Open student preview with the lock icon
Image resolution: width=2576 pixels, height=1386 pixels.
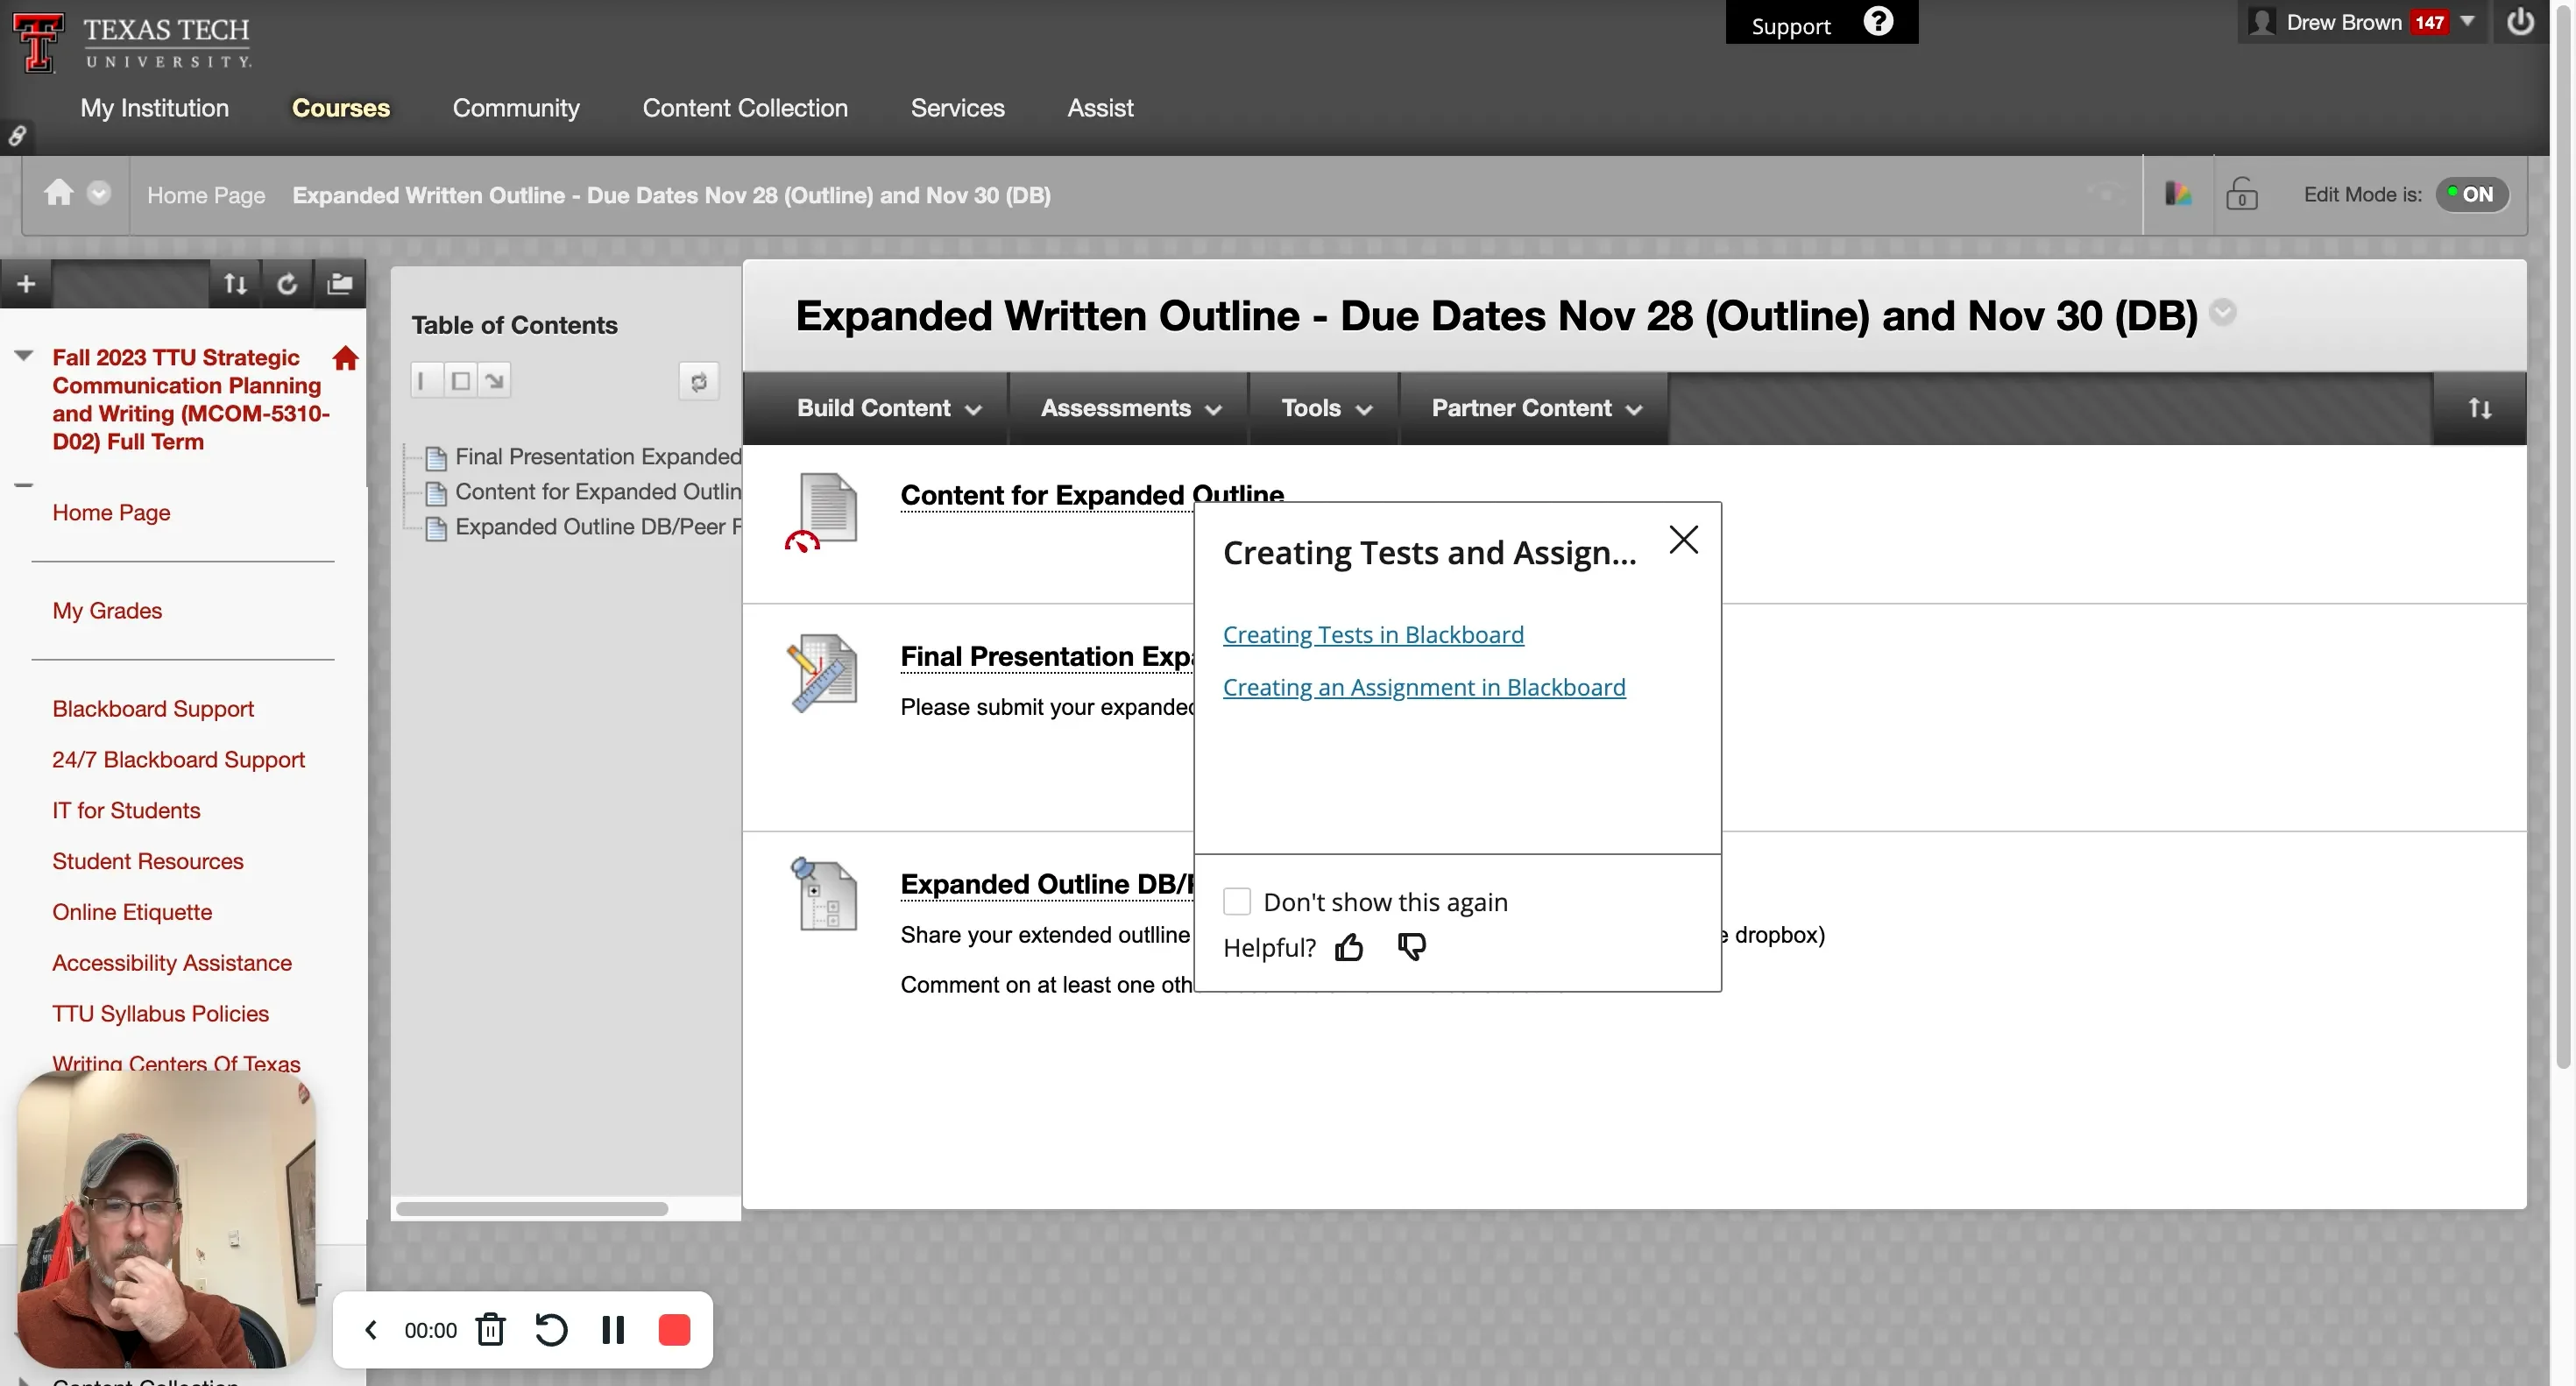(x=2243, y=194)
